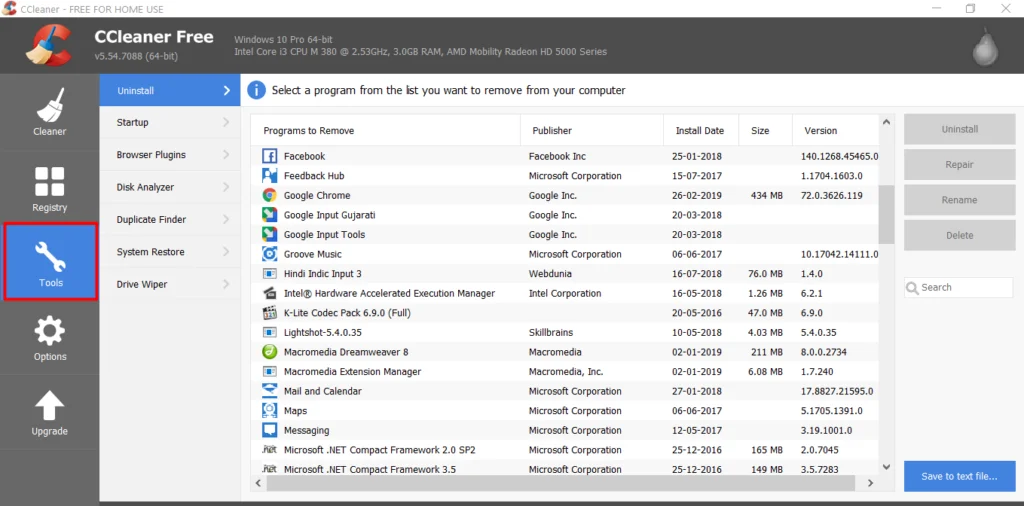This screenshot has height=506, width=1024.
Task: Click the Facebook Inc publisher cell
Action: tap(557, 156)
